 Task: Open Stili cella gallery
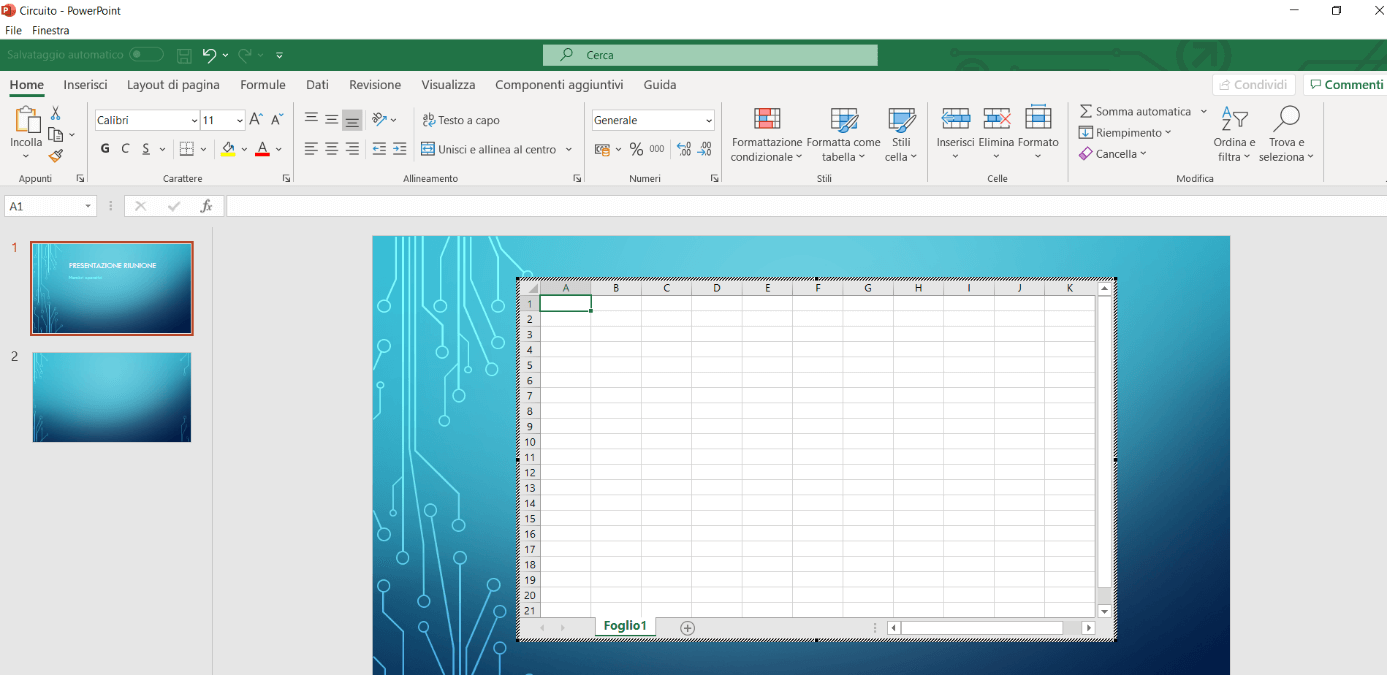(901, 135)
